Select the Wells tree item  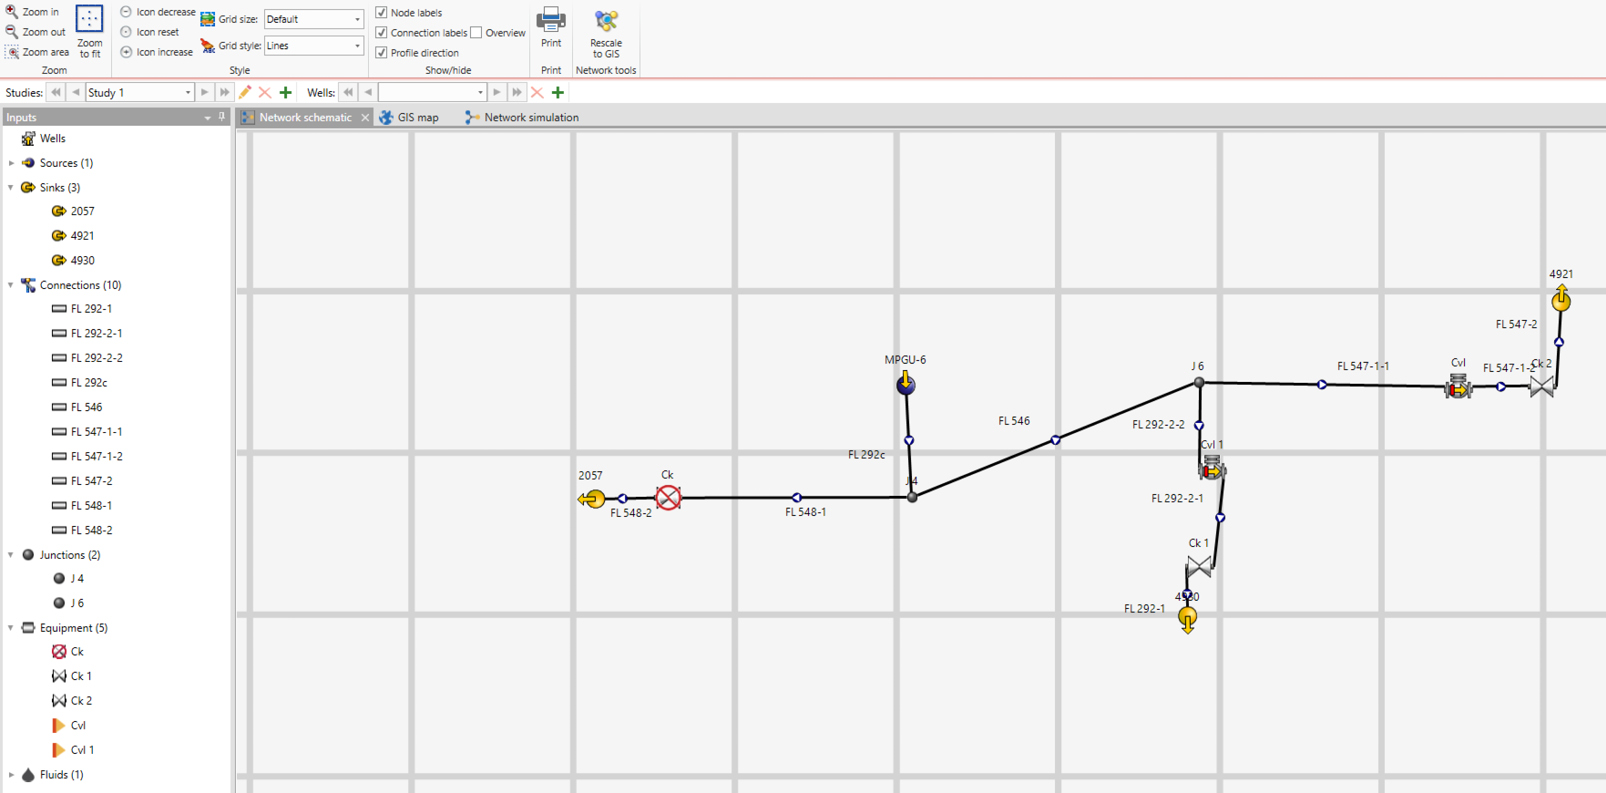point(43,139)
